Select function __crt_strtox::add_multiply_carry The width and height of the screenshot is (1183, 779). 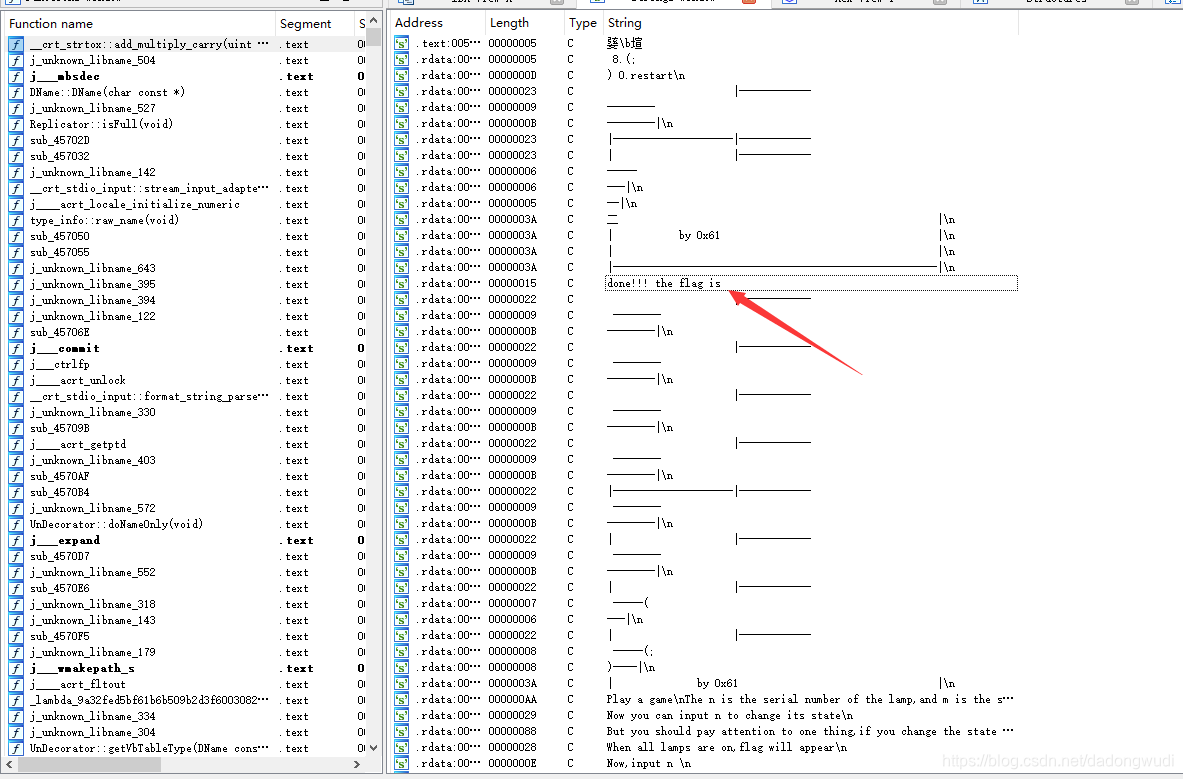coord(149,44)
